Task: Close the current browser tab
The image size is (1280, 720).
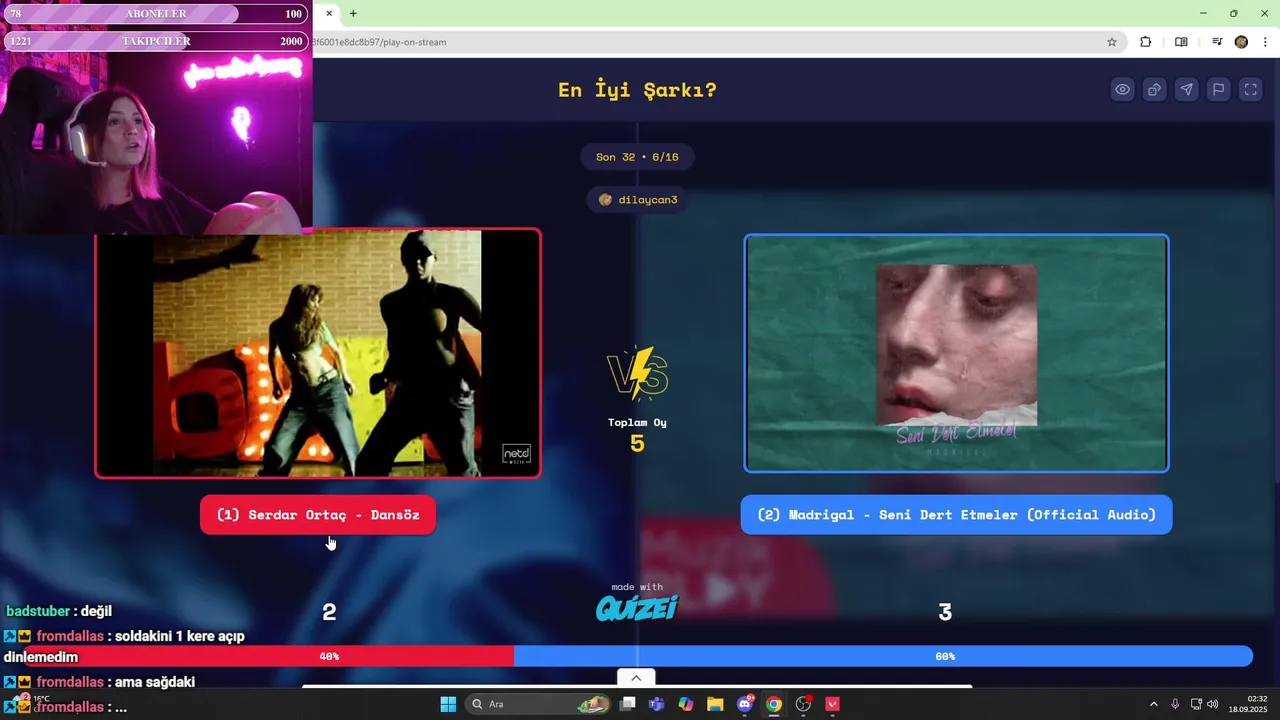Action: coord(329,13)
